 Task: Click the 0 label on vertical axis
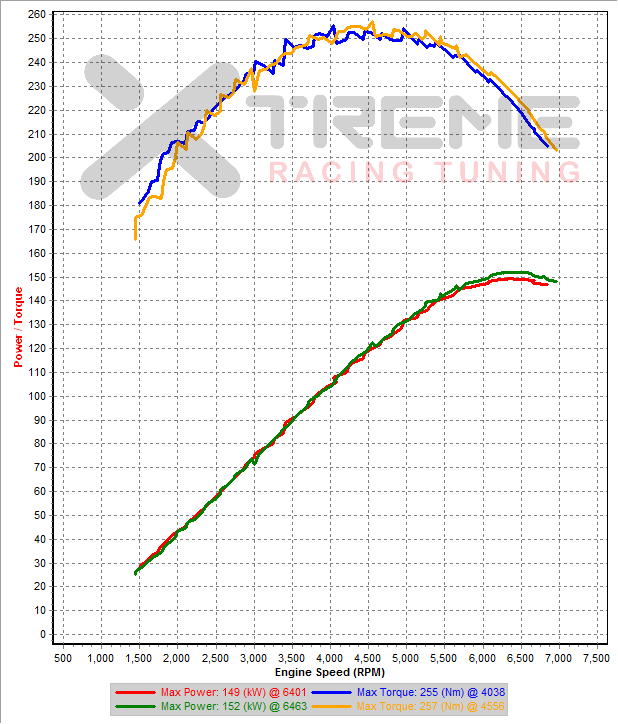tap(41, 634)
